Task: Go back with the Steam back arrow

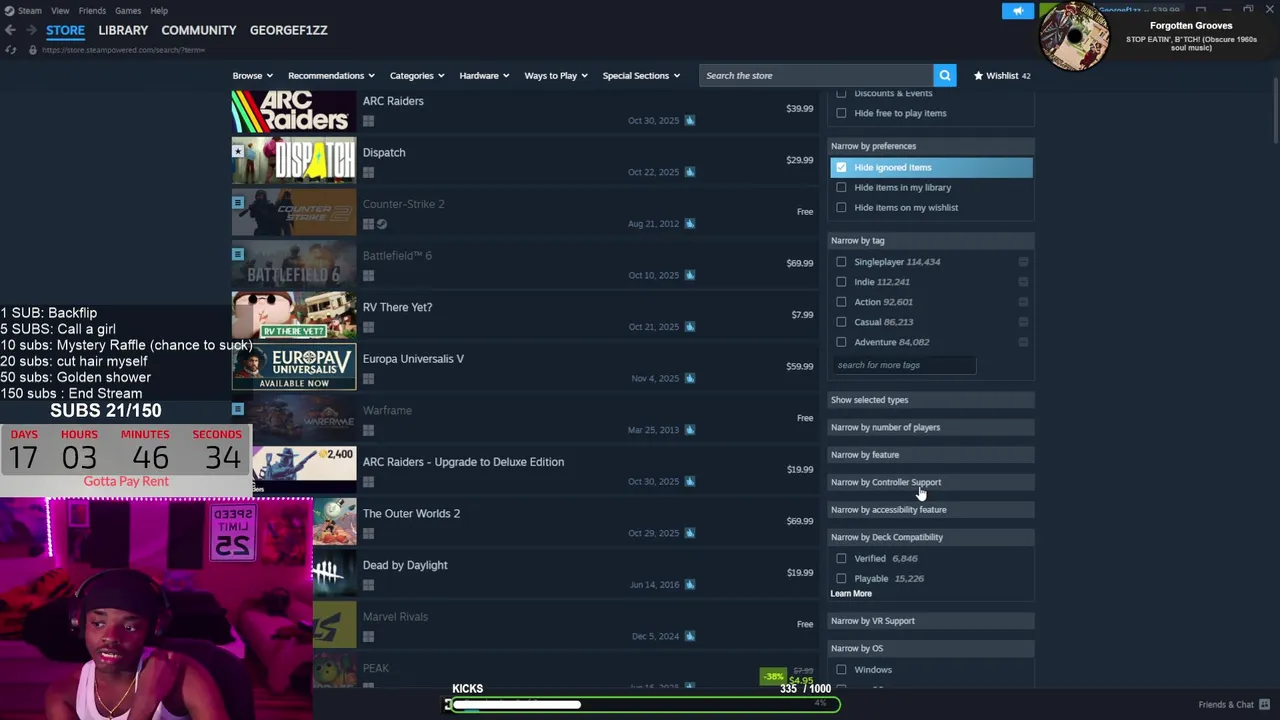Action: pyautogui.click(x=10, y=30)
